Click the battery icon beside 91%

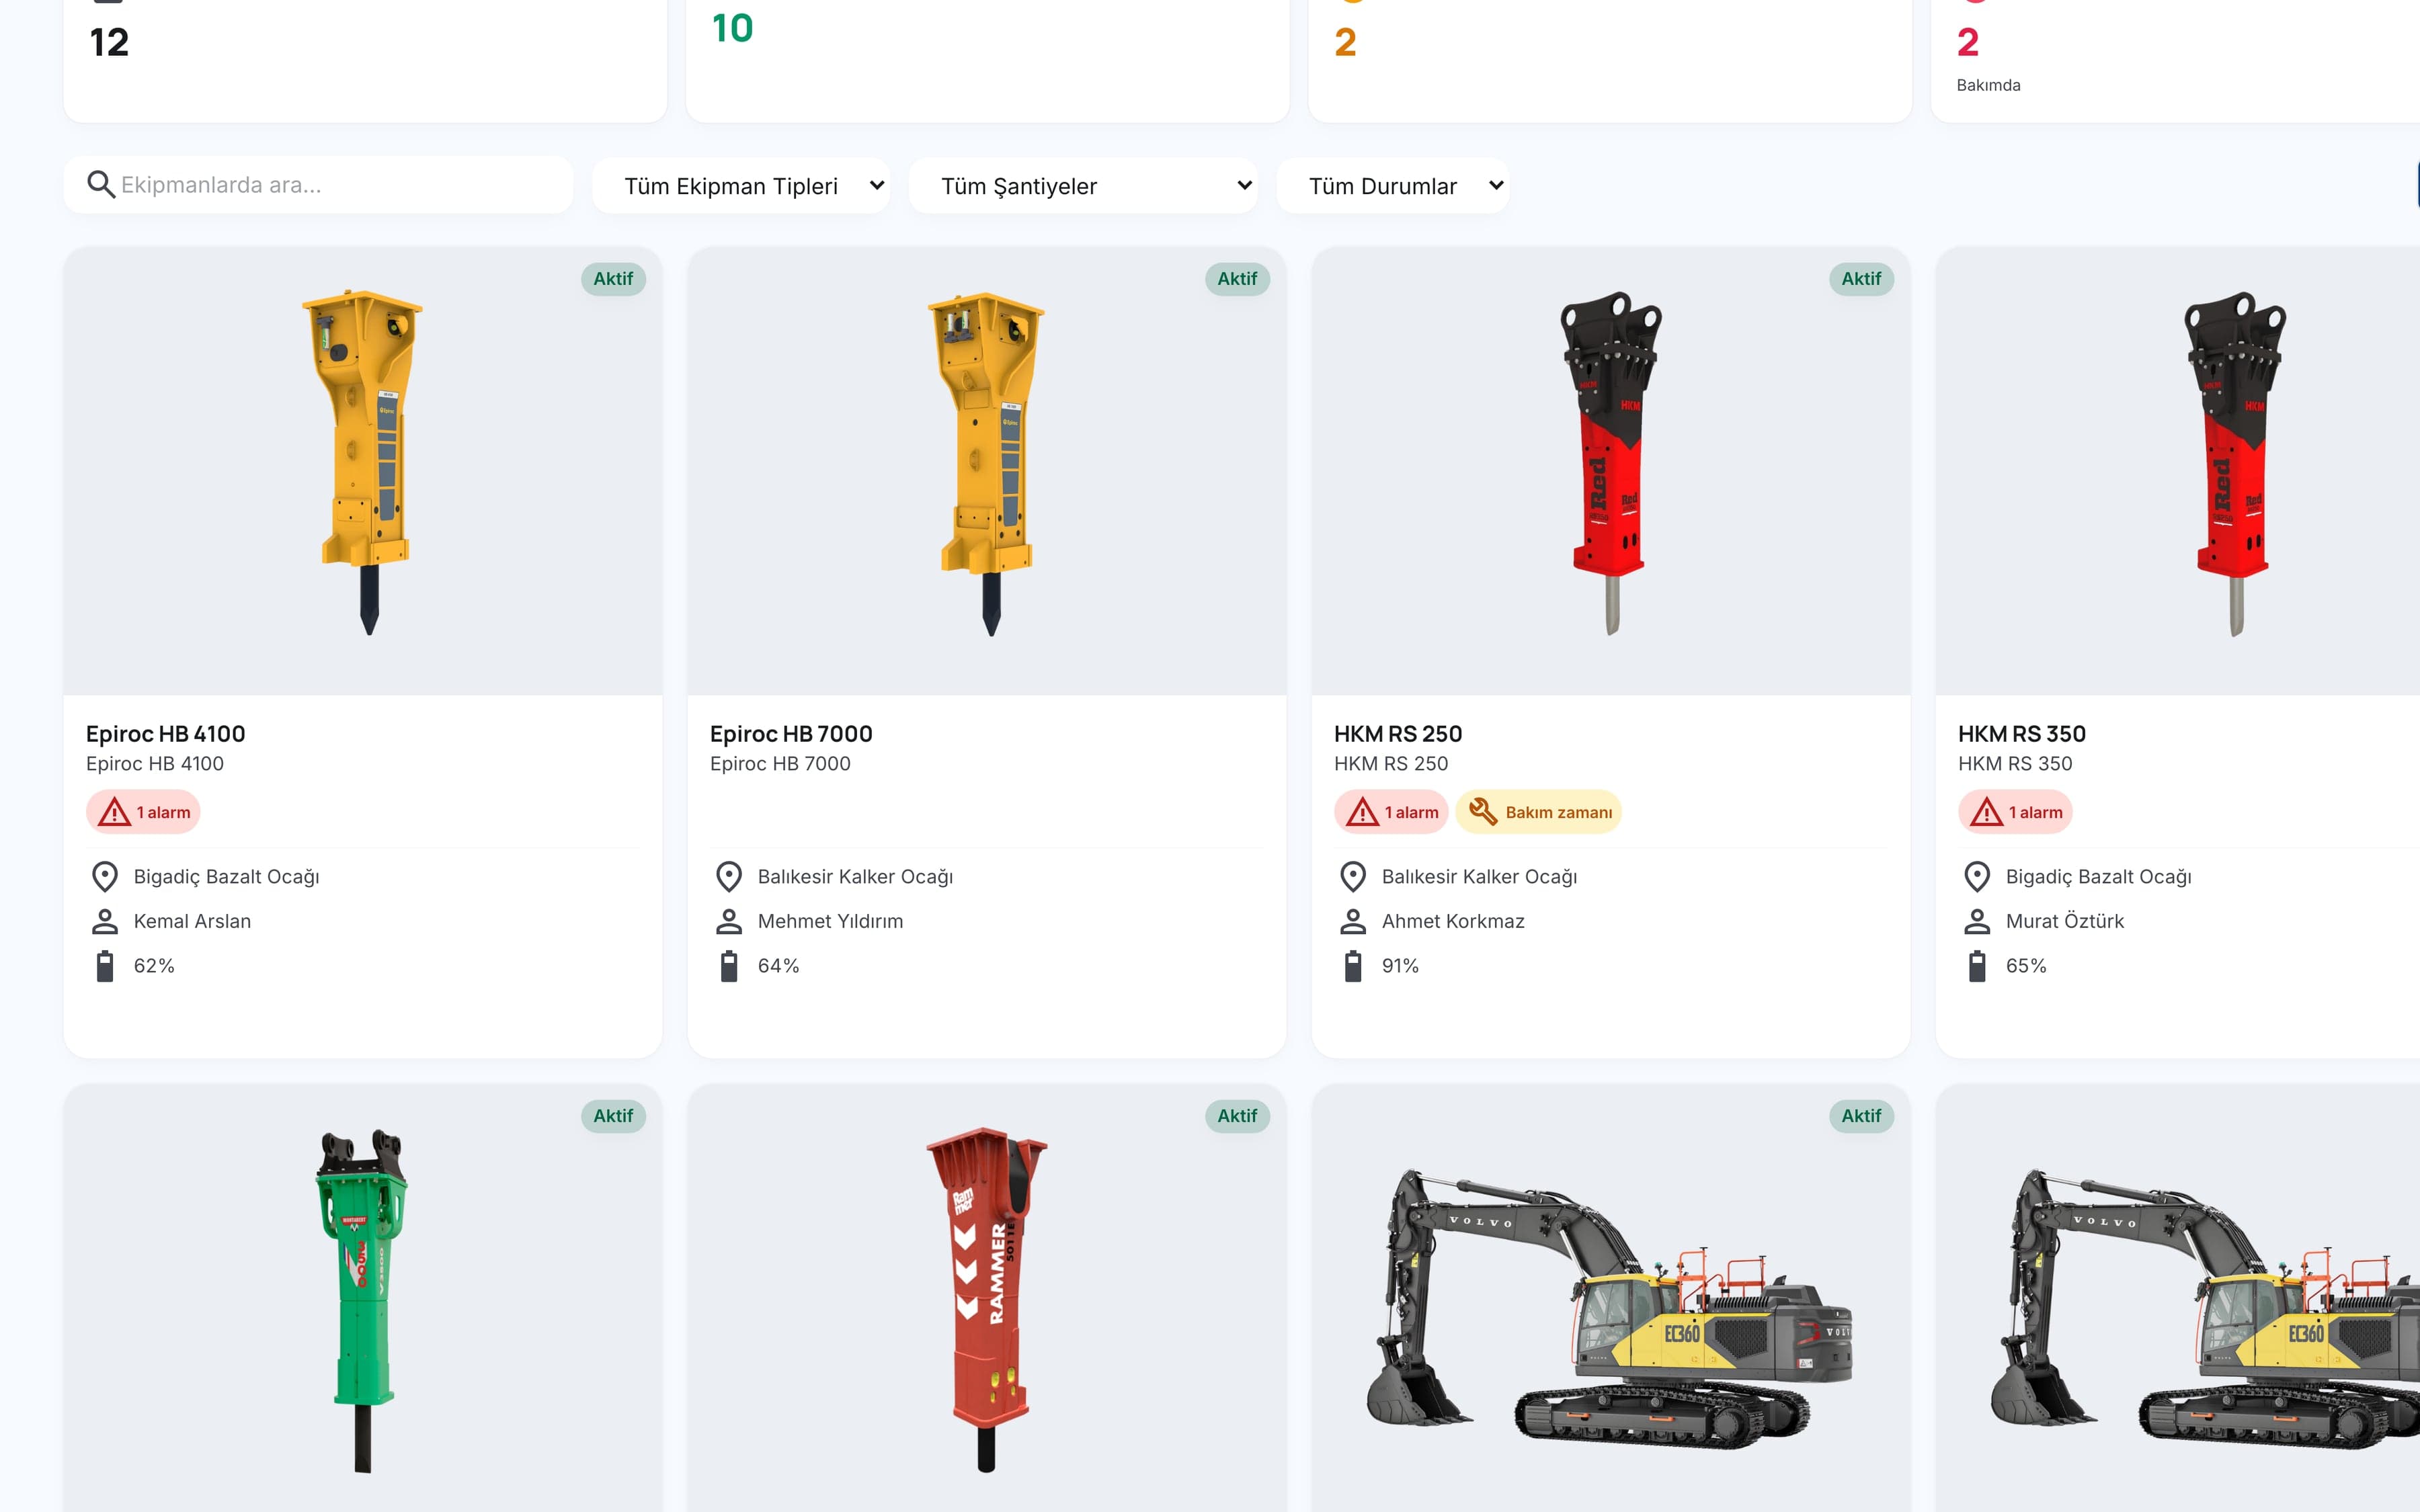(x=1353, y=966)
